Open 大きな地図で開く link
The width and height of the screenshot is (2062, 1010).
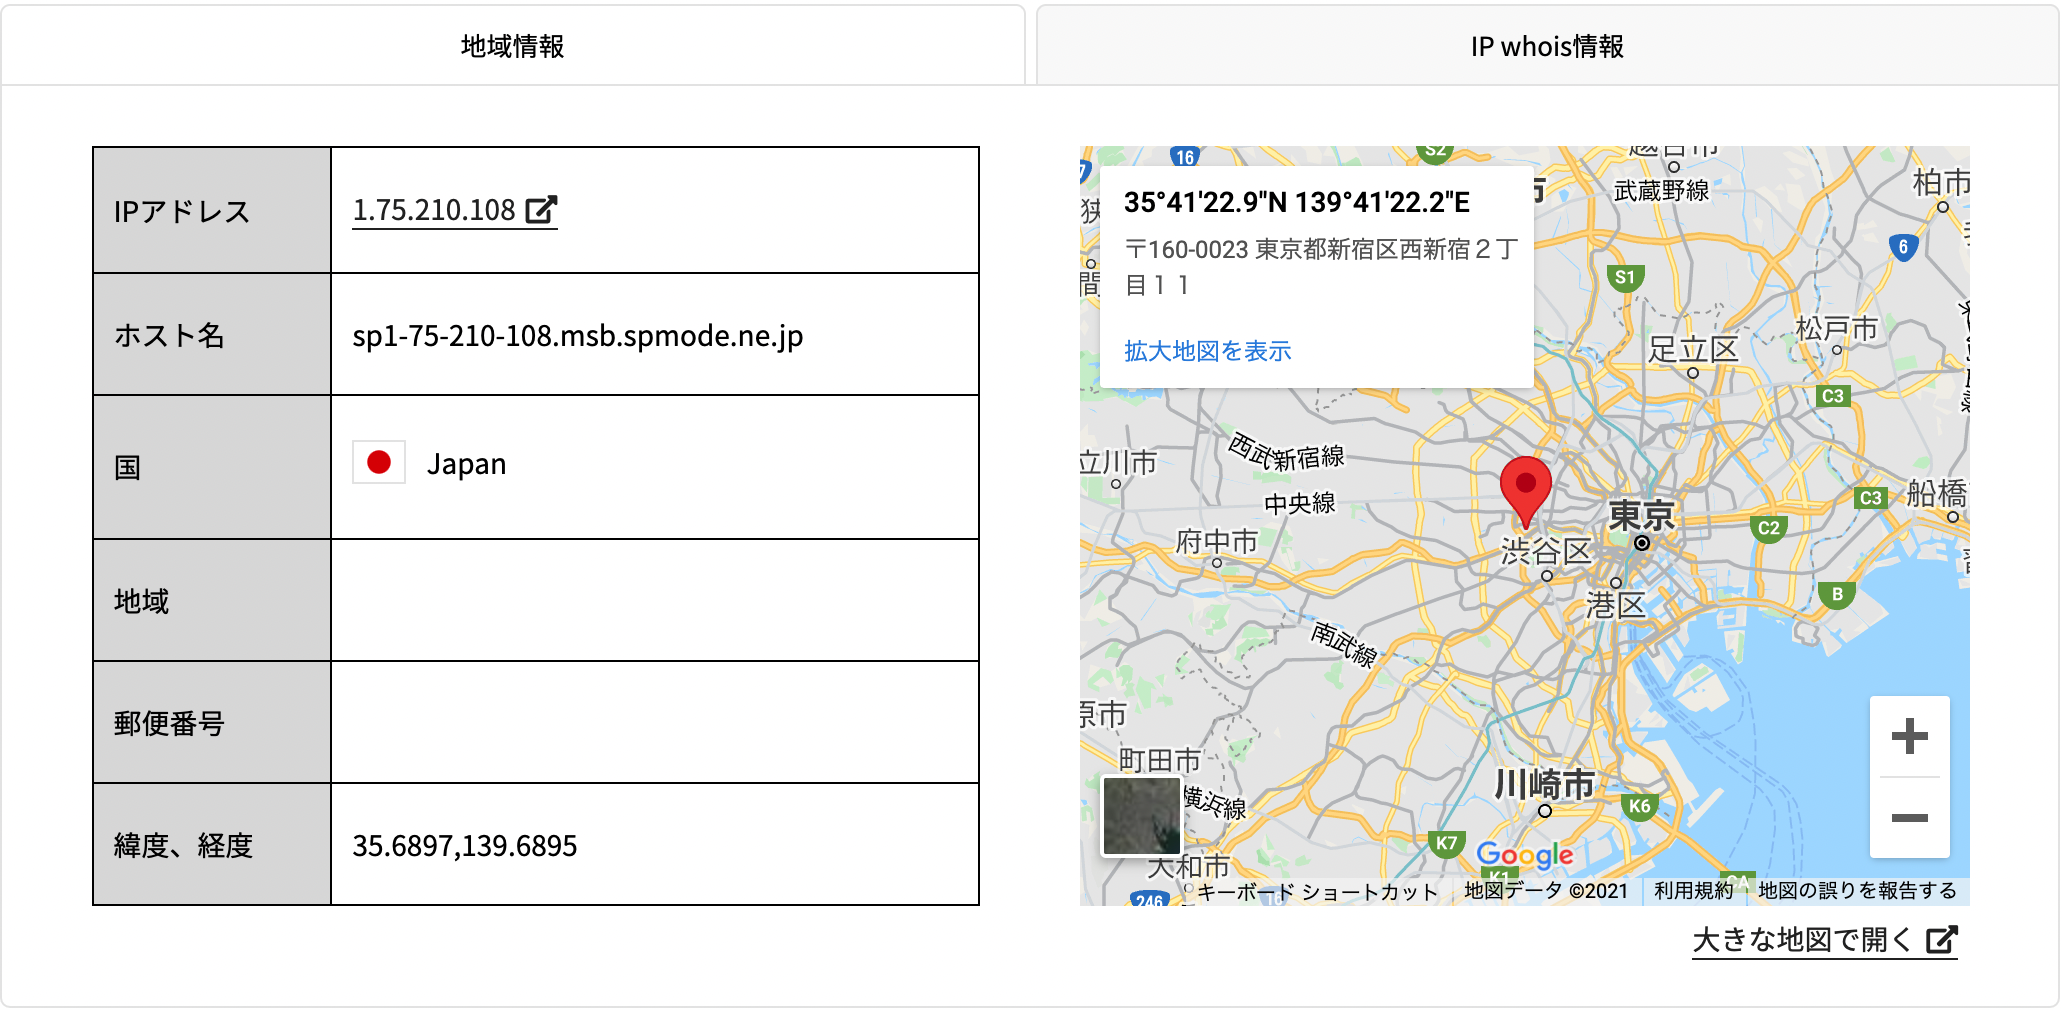[x=1824, y=940]
